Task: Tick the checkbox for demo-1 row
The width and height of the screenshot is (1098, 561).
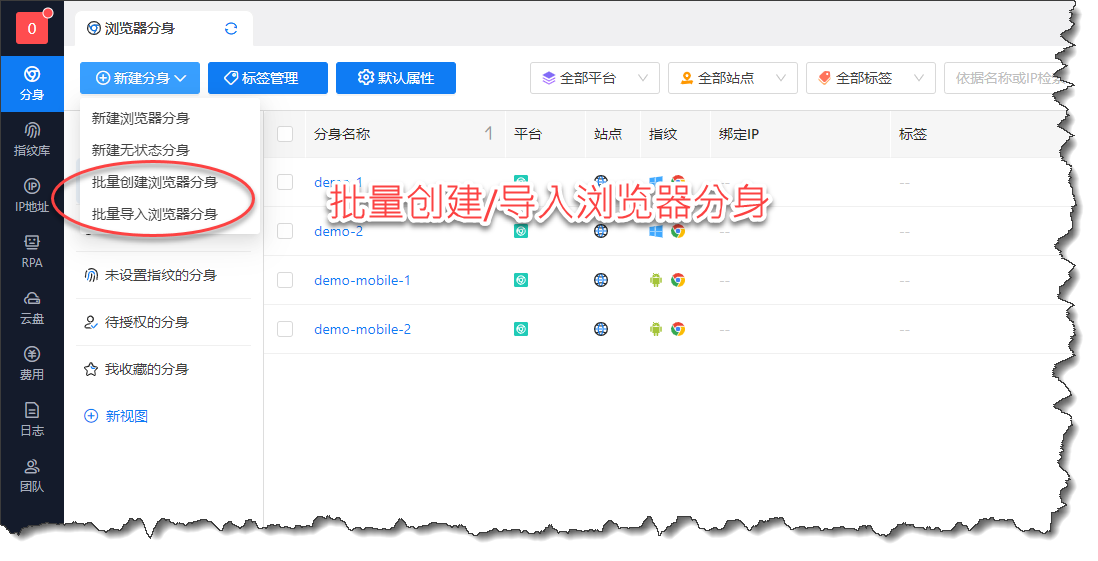Action: click(285, 182)
